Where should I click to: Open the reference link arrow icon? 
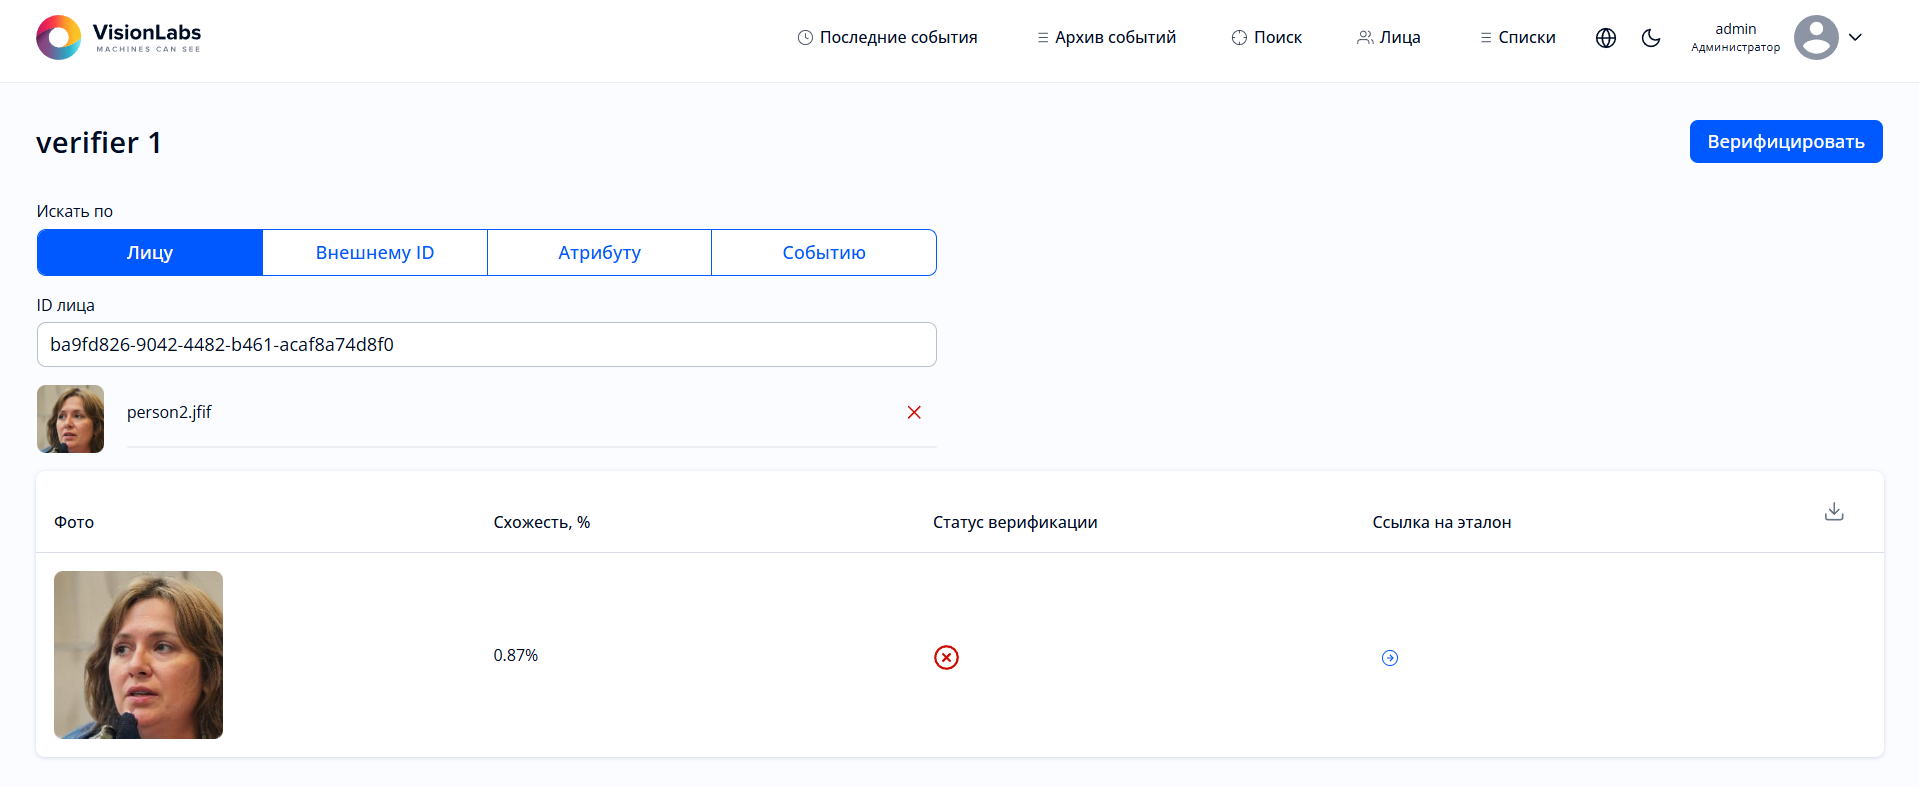tap(1390, 658)
